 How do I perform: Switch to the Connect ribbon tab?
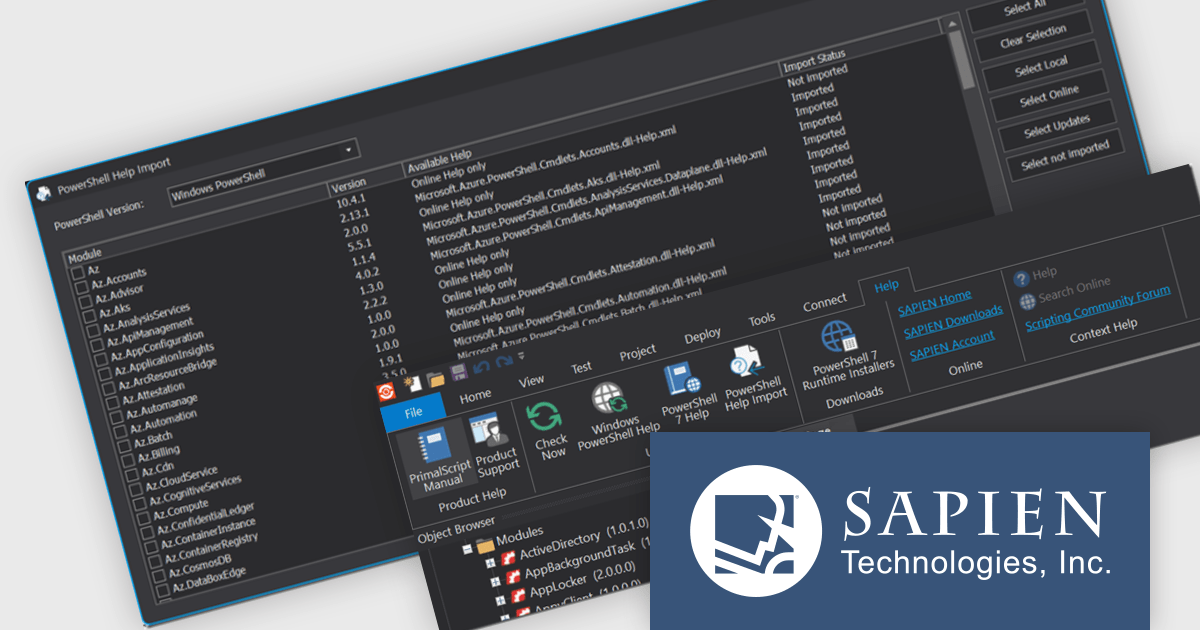(x=825, y=302)
